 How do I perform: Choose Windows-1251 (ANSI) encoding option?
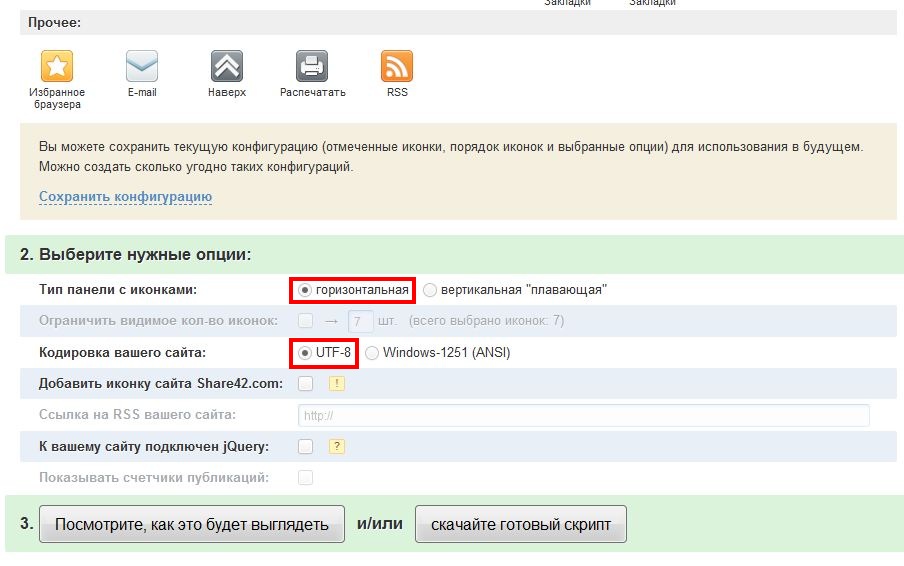point(372,352)
